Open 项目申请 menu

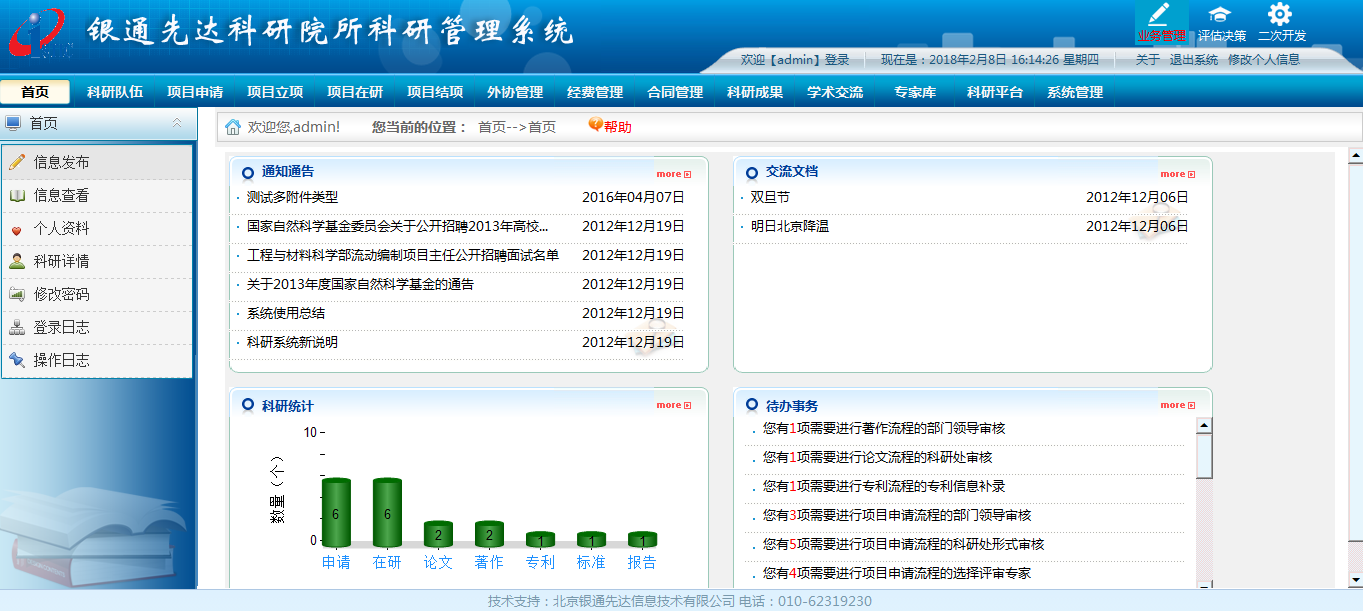[195, 92]
